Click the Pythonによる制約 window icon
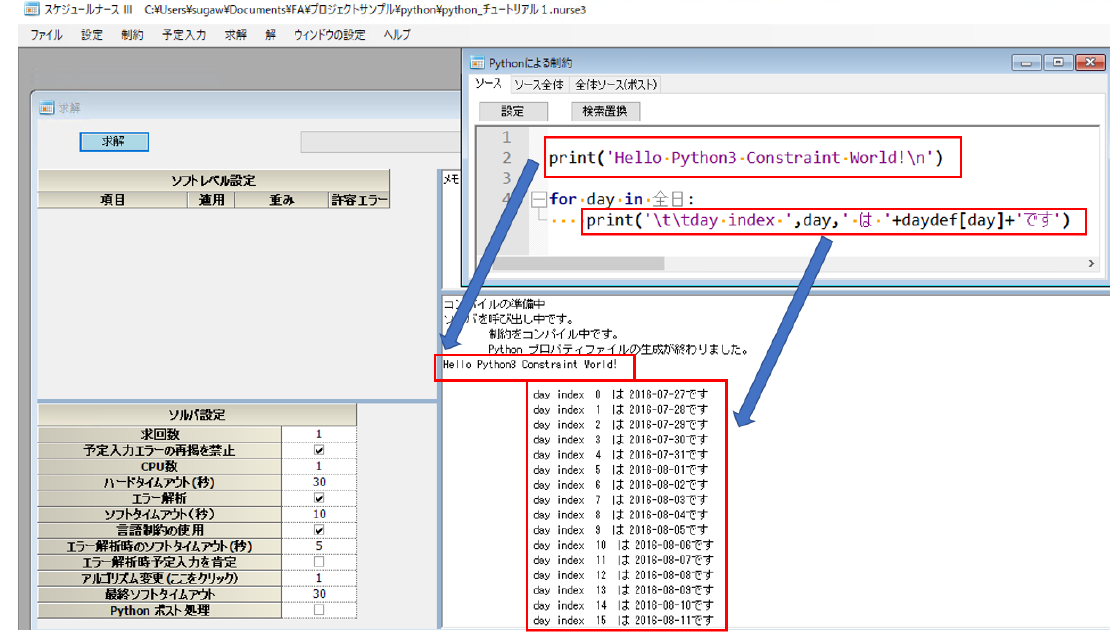This screenshot has height=640, width=1110. 478,62
